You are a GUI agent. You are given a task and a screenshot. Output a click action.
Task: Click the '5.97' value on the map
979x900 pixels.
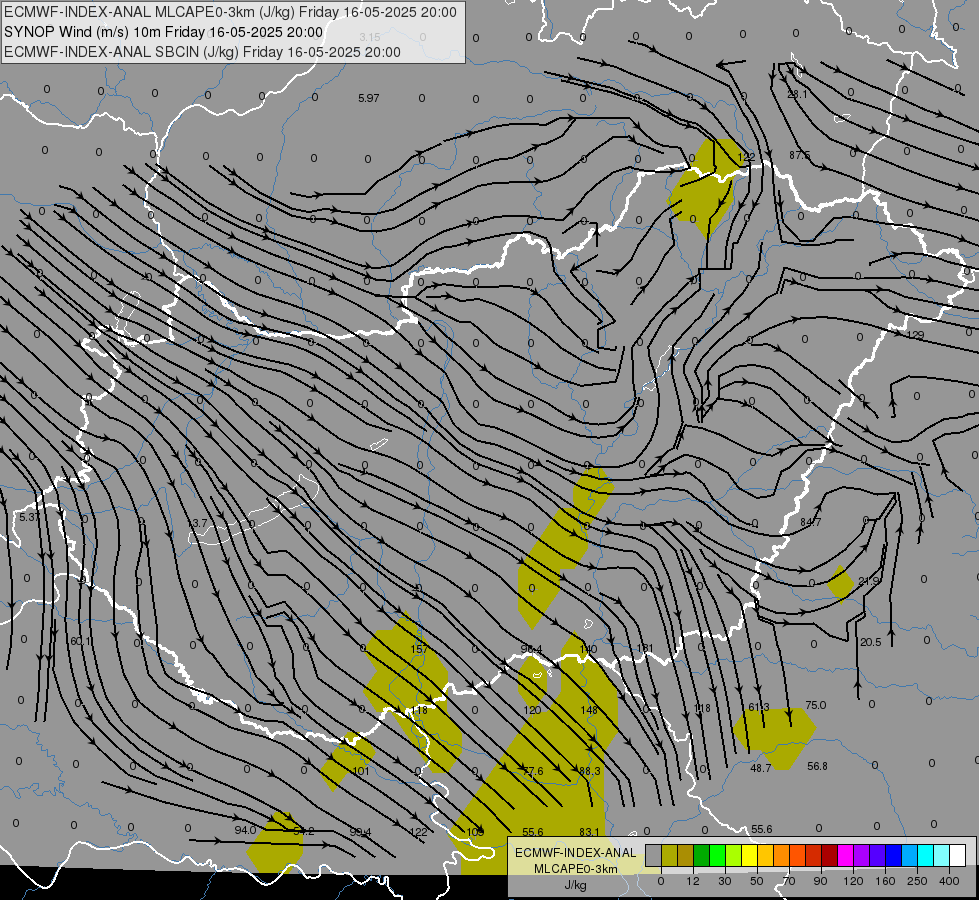(x=369, y=98)
